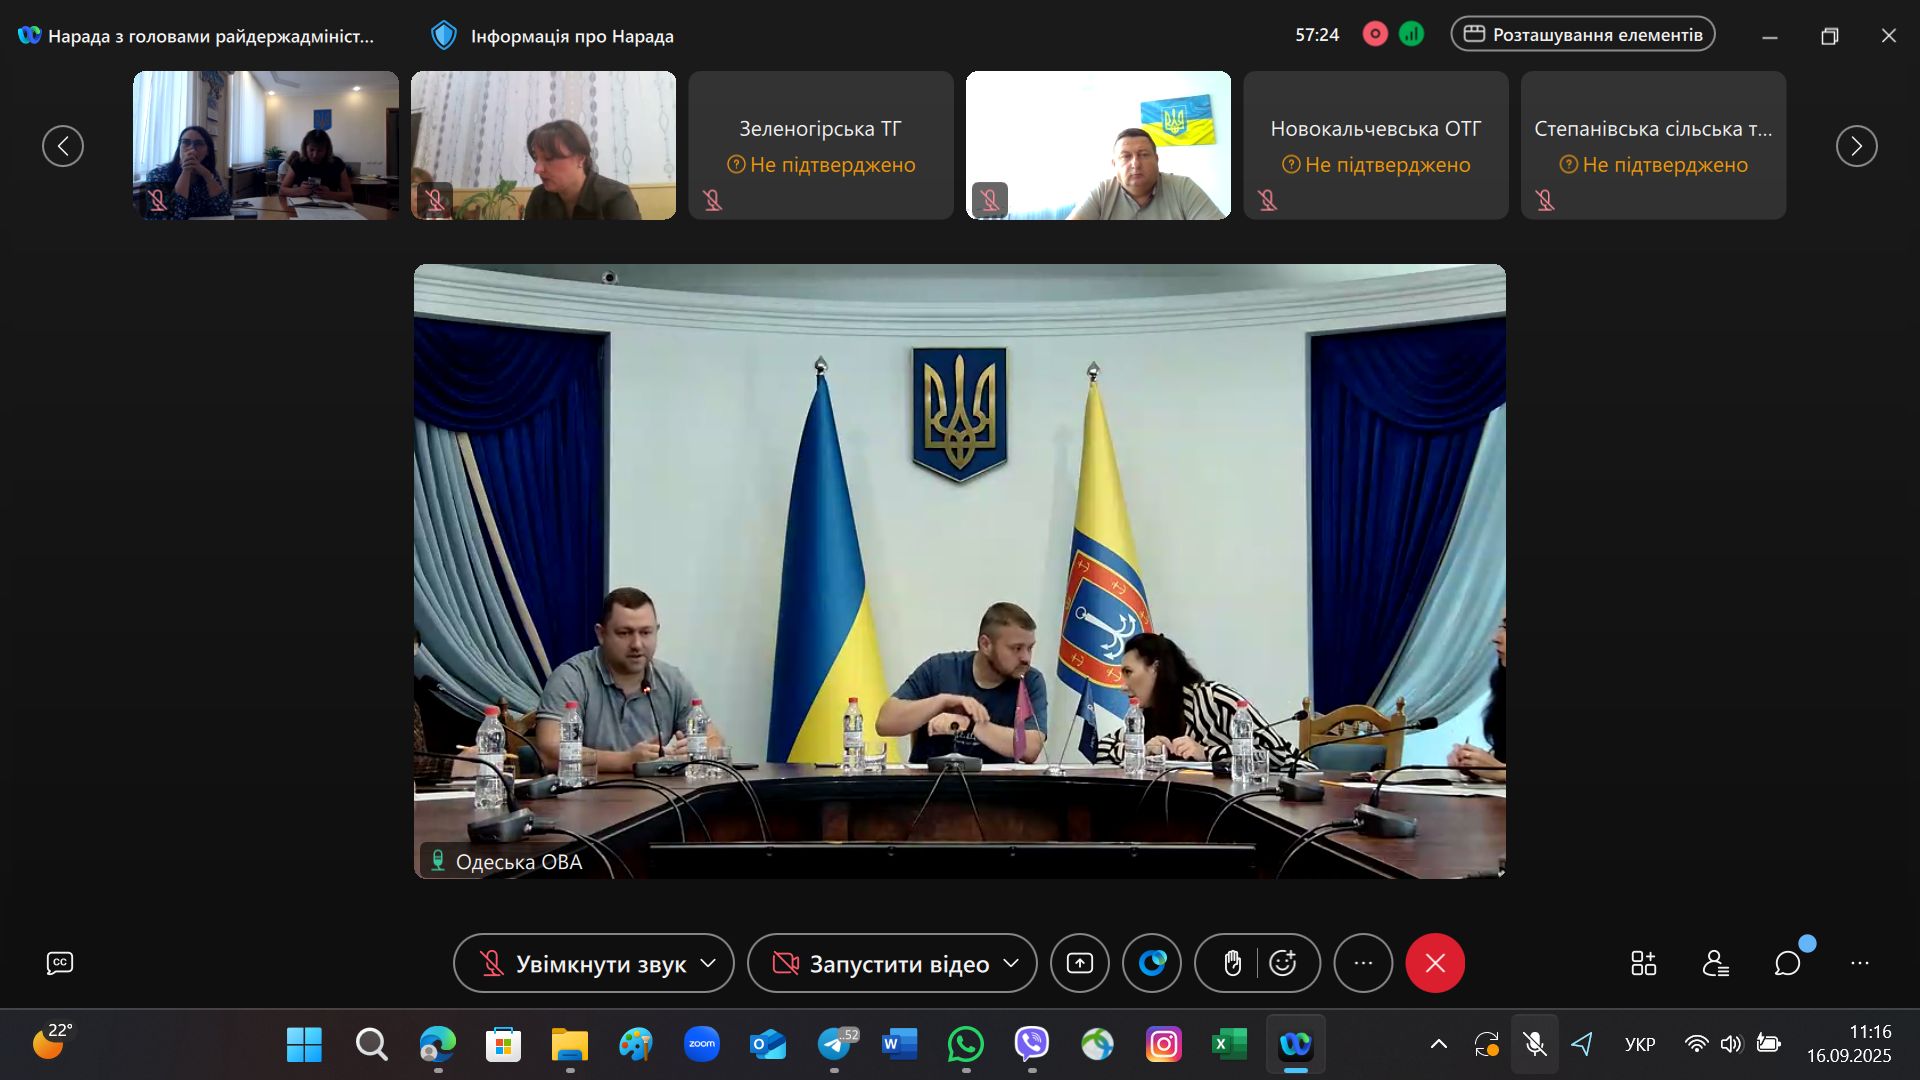Toggle Увімкнути звук to unmute microphone
The width and height of the screenshot is (1920, 1080).
[585, 963]
